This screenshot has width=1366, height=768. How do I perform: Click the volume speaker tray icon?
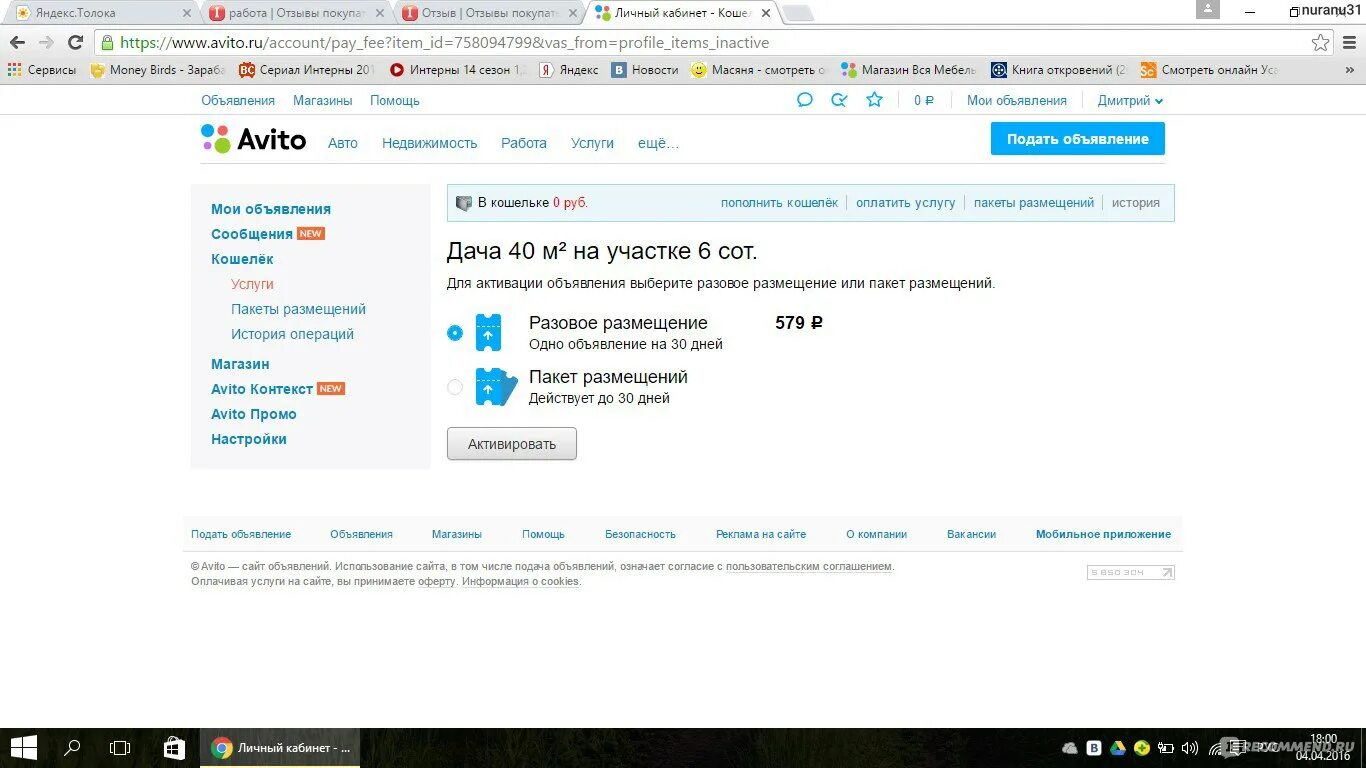(1190, 748)
